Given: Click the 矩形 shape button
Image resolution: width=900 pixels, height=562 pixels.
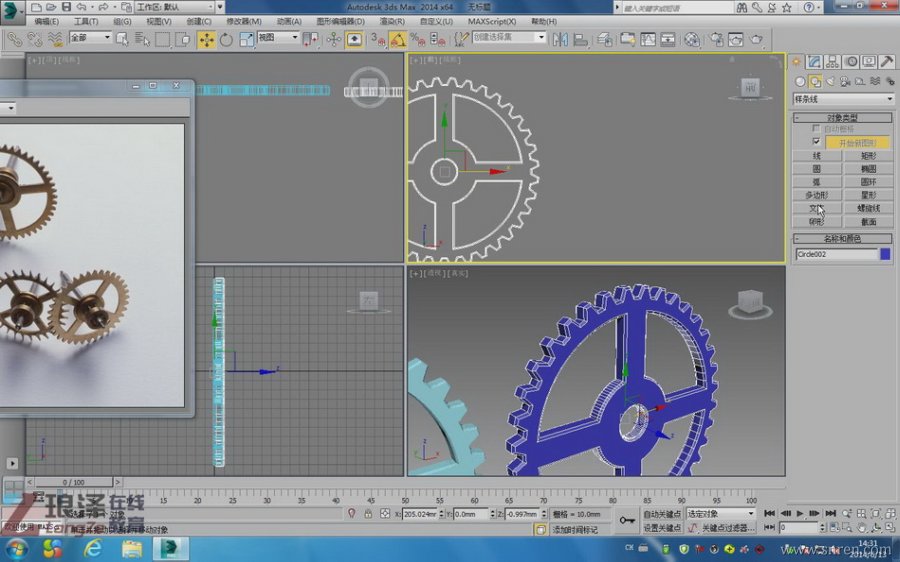Looking at the screenshot, I should point(867,156).
